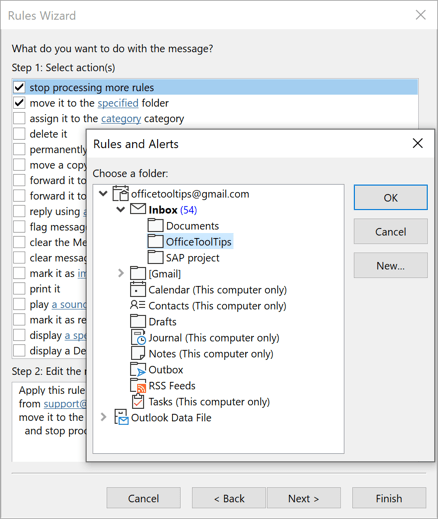Select the OfficeToolTips folder
The width and height of the screenshot is (438, 519).
pyautogui.click(x=199, y=242)
